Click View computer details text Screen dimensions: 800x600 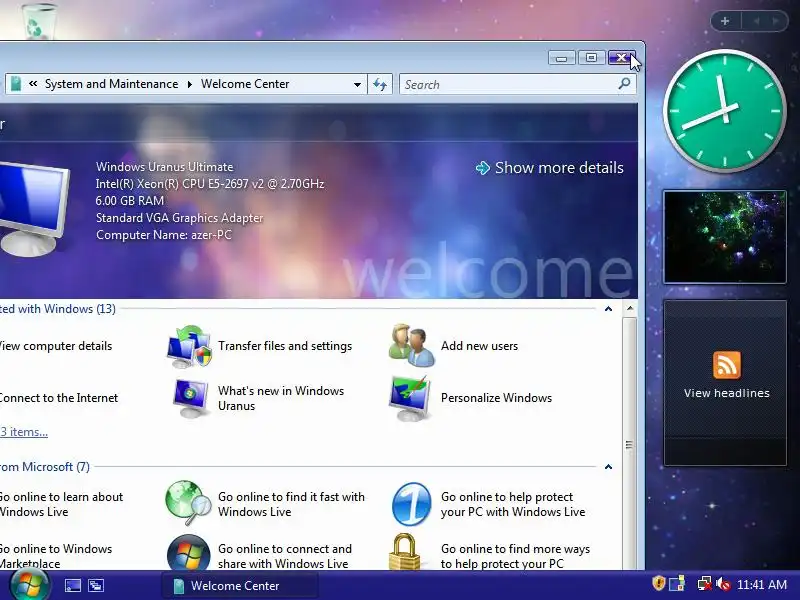click(x=56, y=346)
